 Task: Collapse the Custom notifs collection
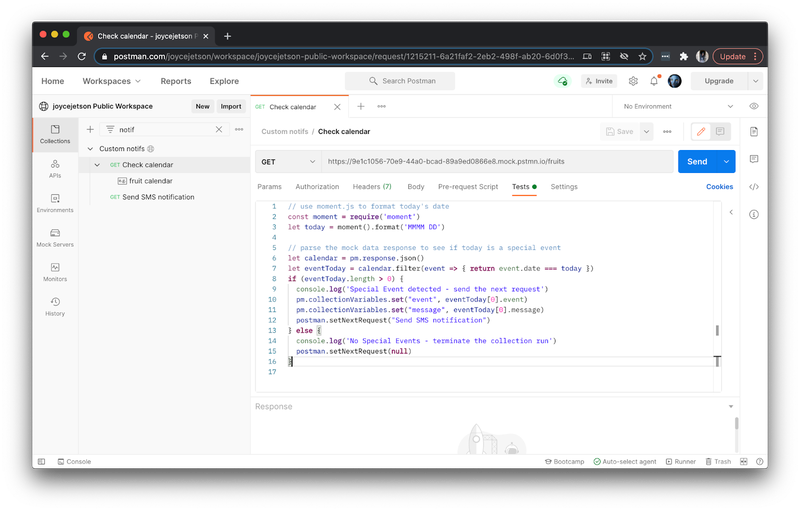pos(90,149)
